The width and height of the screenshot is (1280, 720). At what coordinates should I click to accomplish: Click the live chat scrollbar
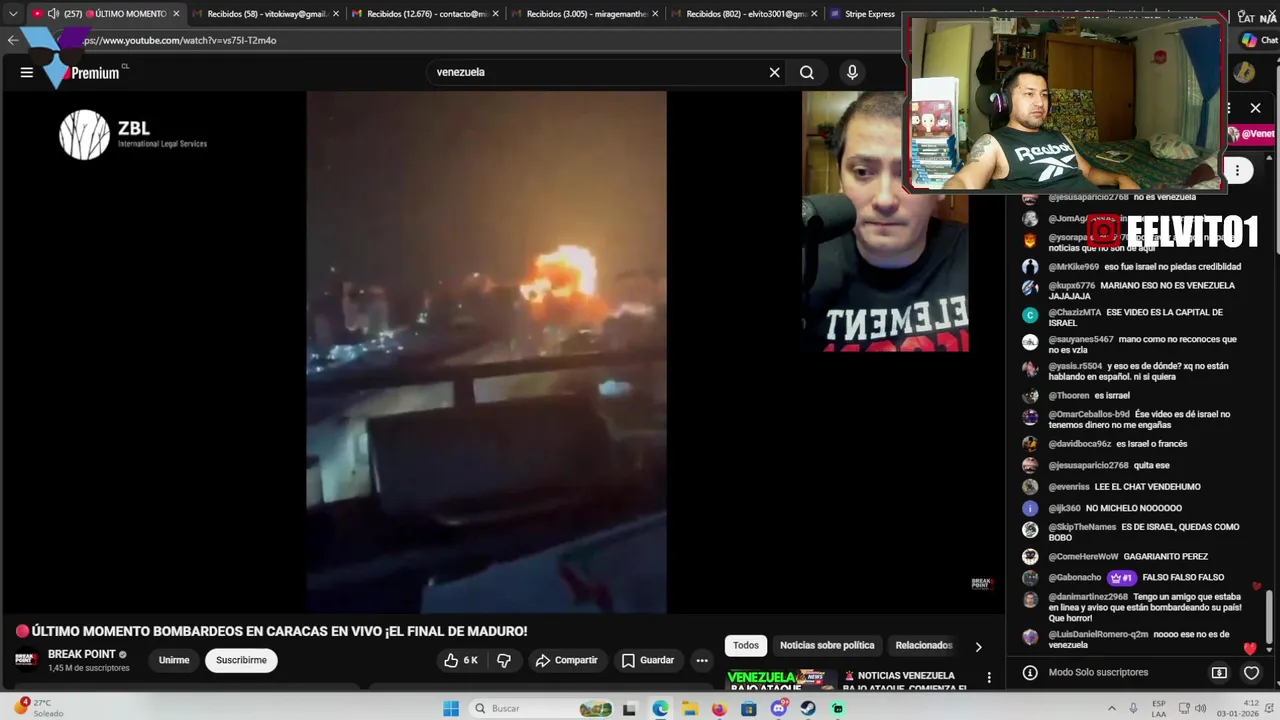[1270, 617]
